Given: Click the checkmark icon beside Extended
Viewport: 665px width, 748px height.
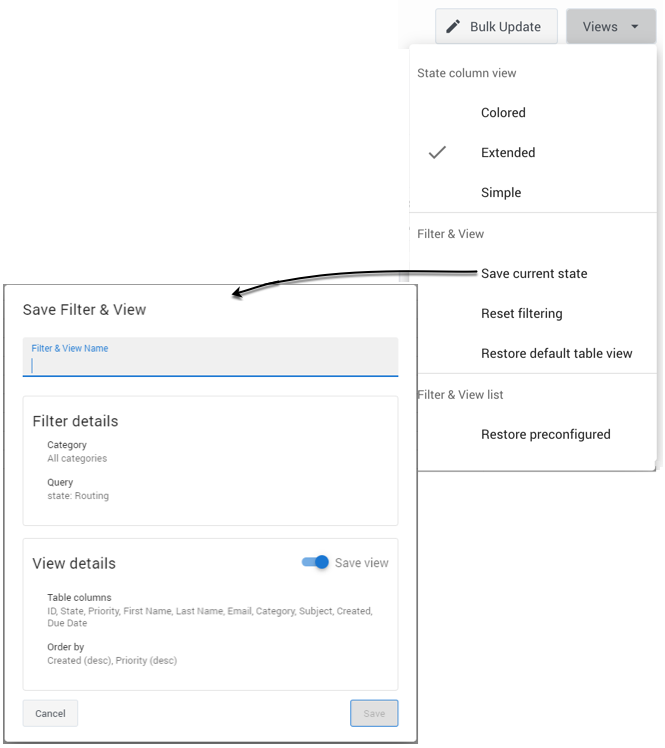Looking at the screenshot, I should [x=437, y=153].
